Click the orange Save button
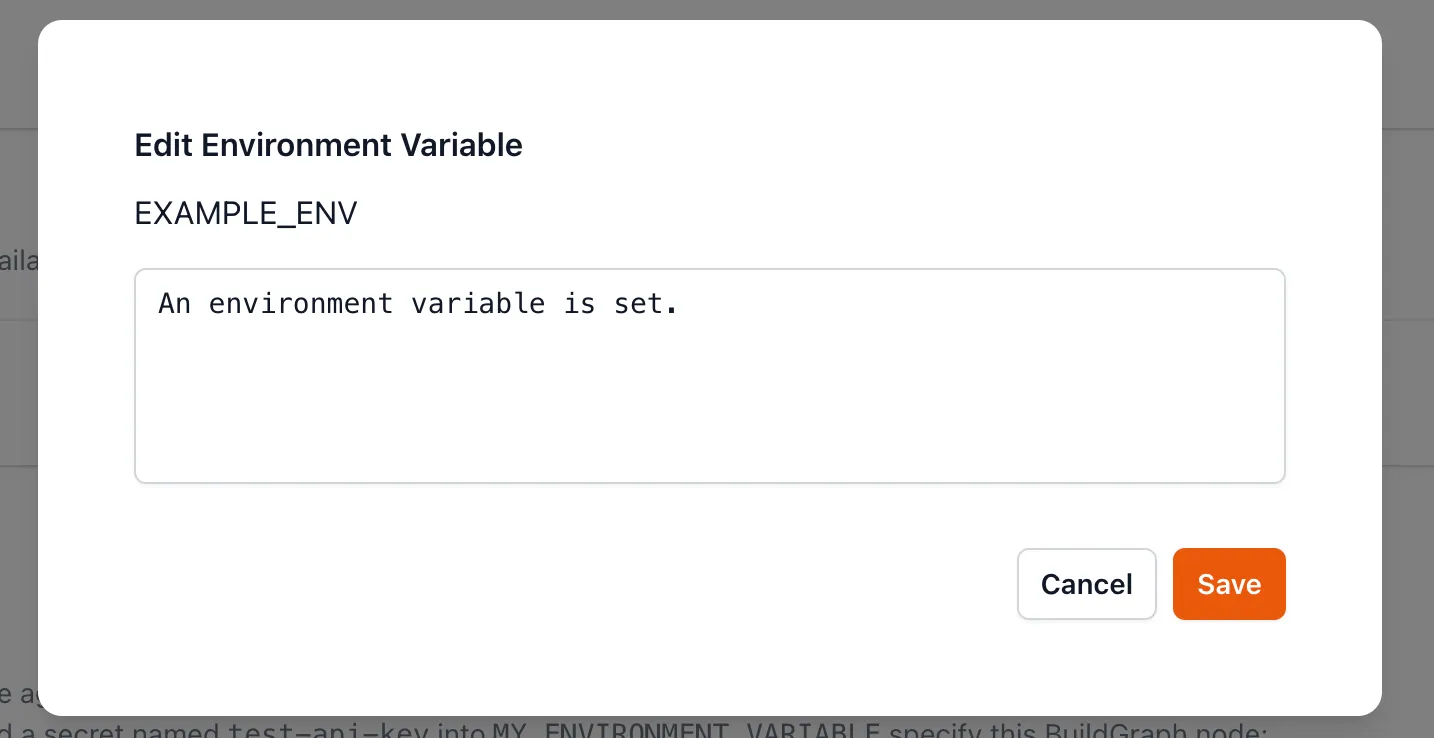1434x738 pixels. pyautogui.click(x=1228, y=584)
